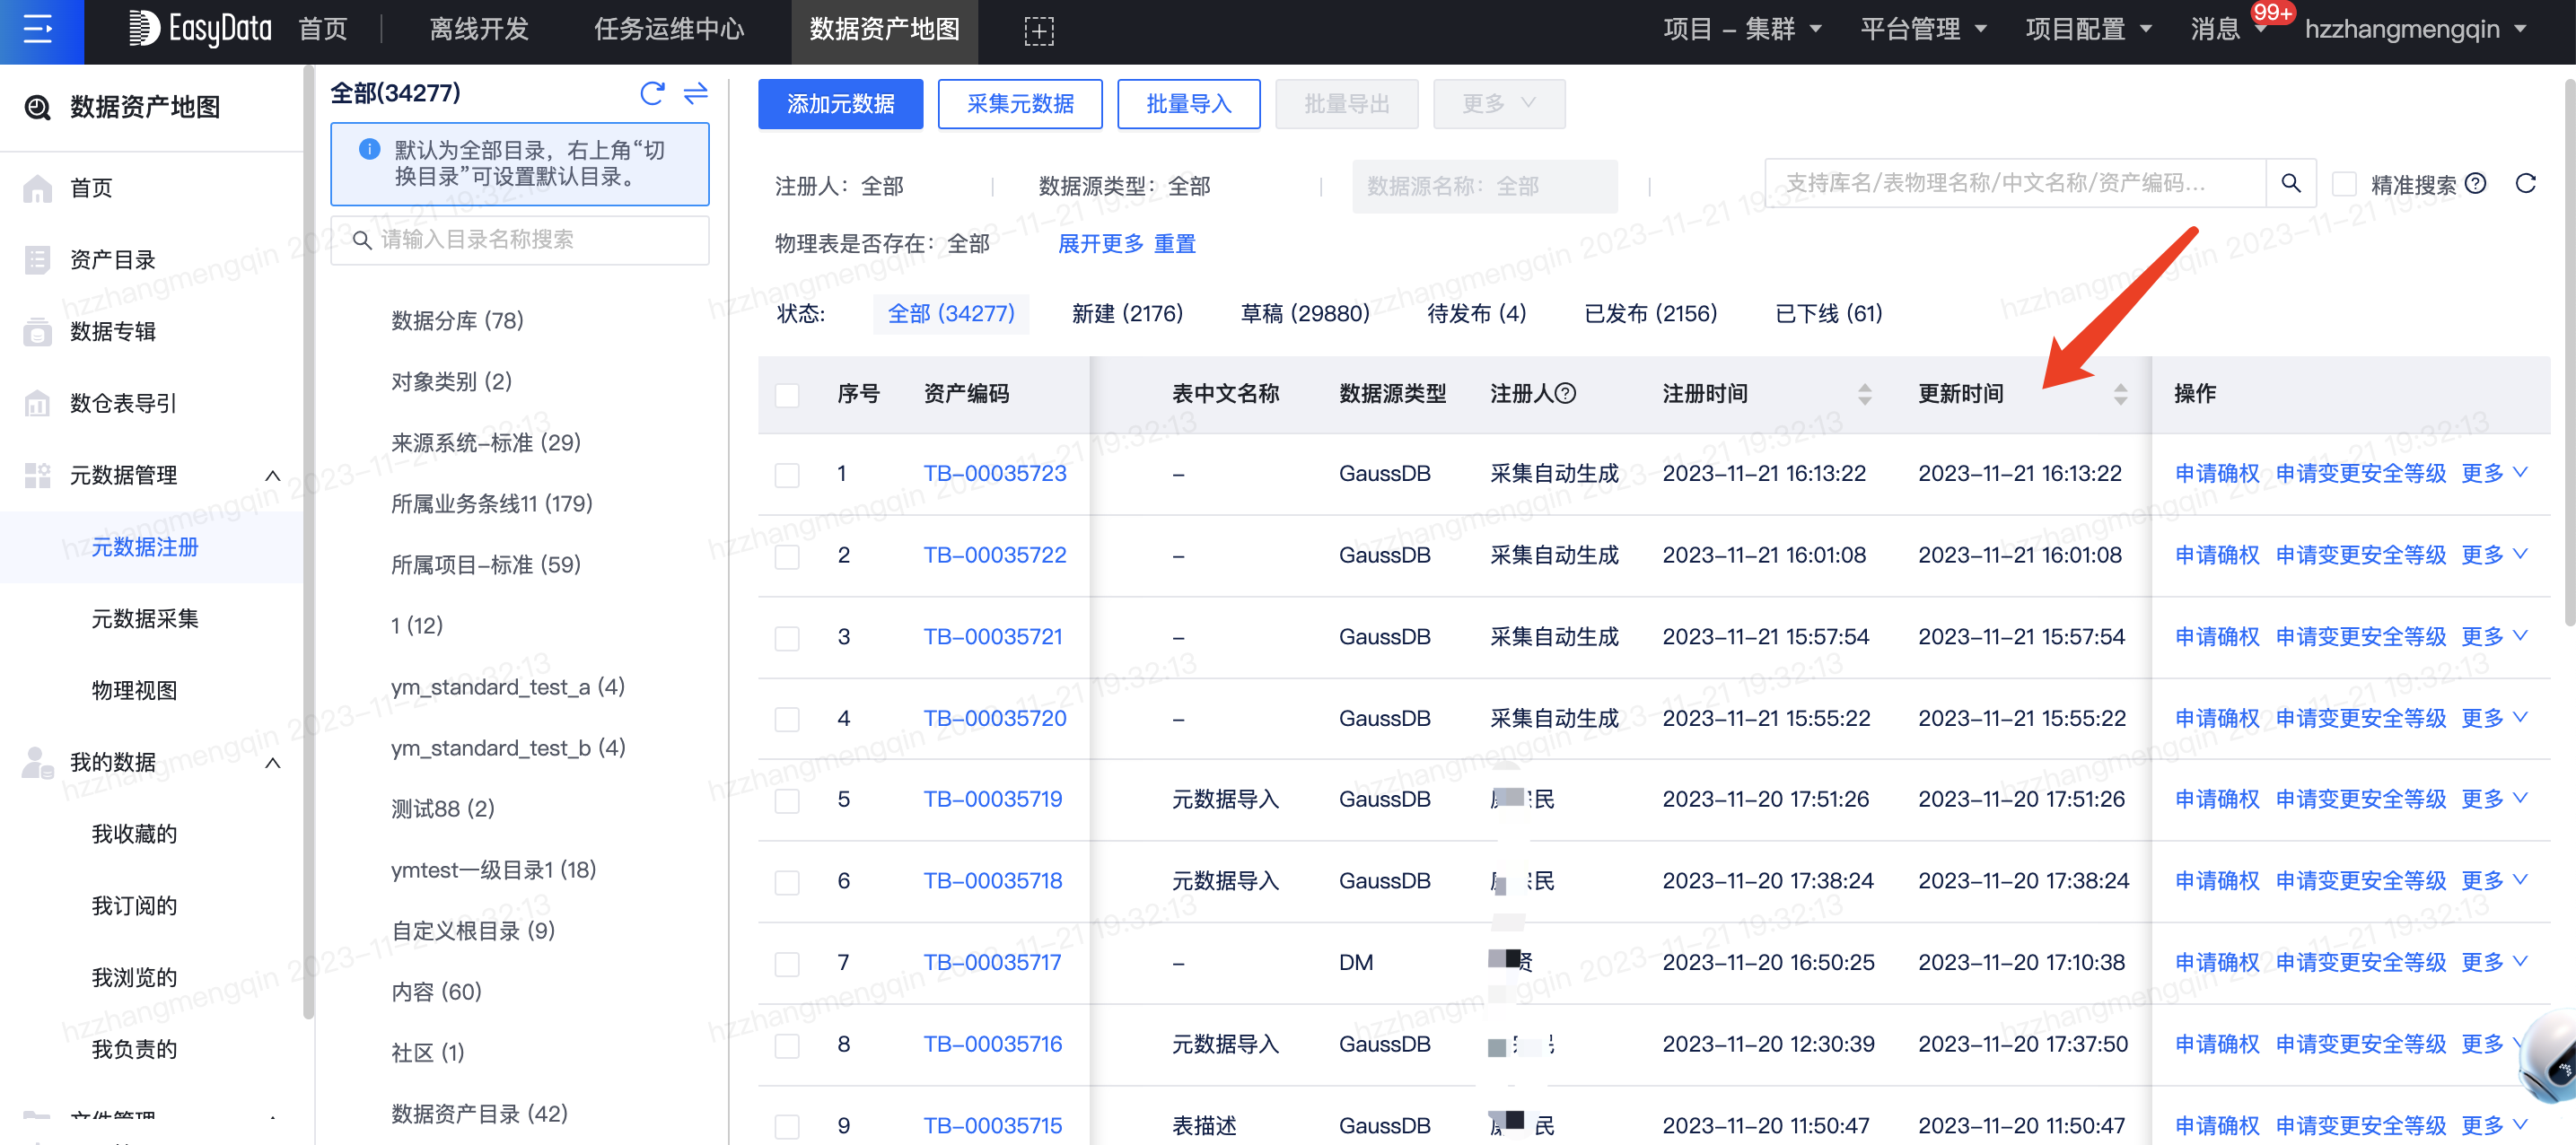Open 更多 menu for row TB-00035723
This screenshot has width=2576, height=1145.
coord(2494,473)
